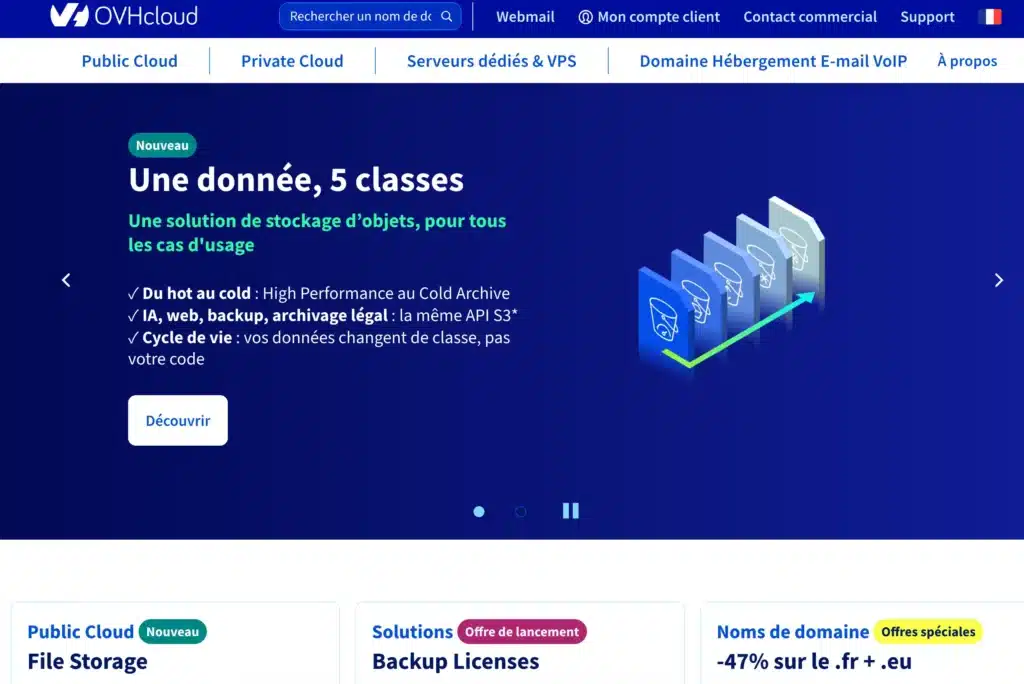Open the À propos menu

click(x=967, y=61)
